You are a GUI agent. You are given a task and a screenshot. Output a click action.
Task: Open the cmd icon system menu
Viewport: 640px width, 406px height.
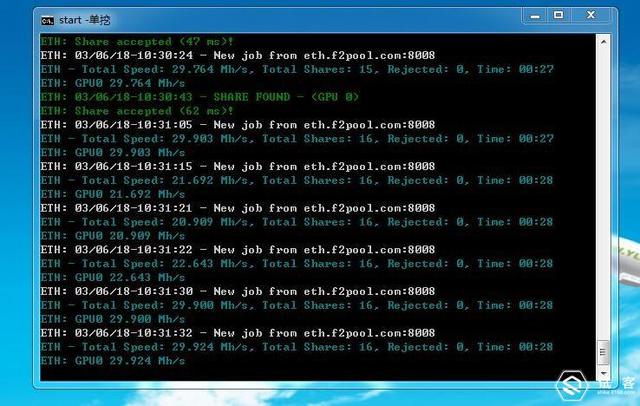(47, 20)
